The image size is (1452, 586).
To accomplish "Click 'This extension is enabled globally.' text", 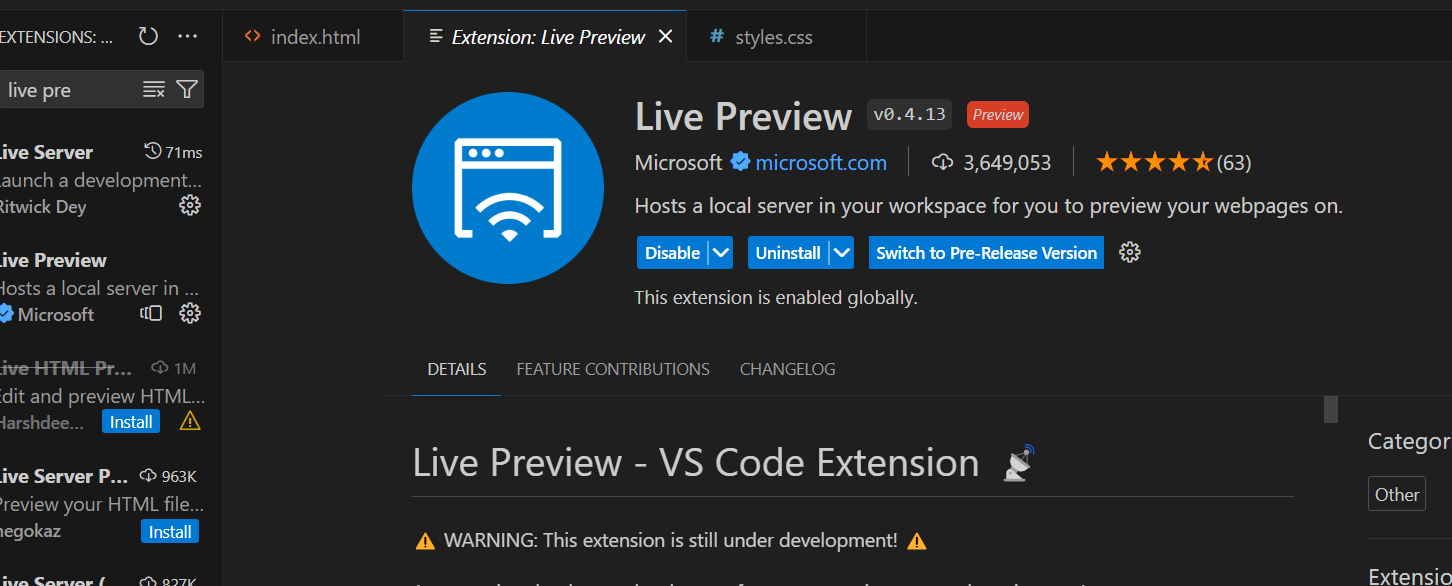I will 776,297.
